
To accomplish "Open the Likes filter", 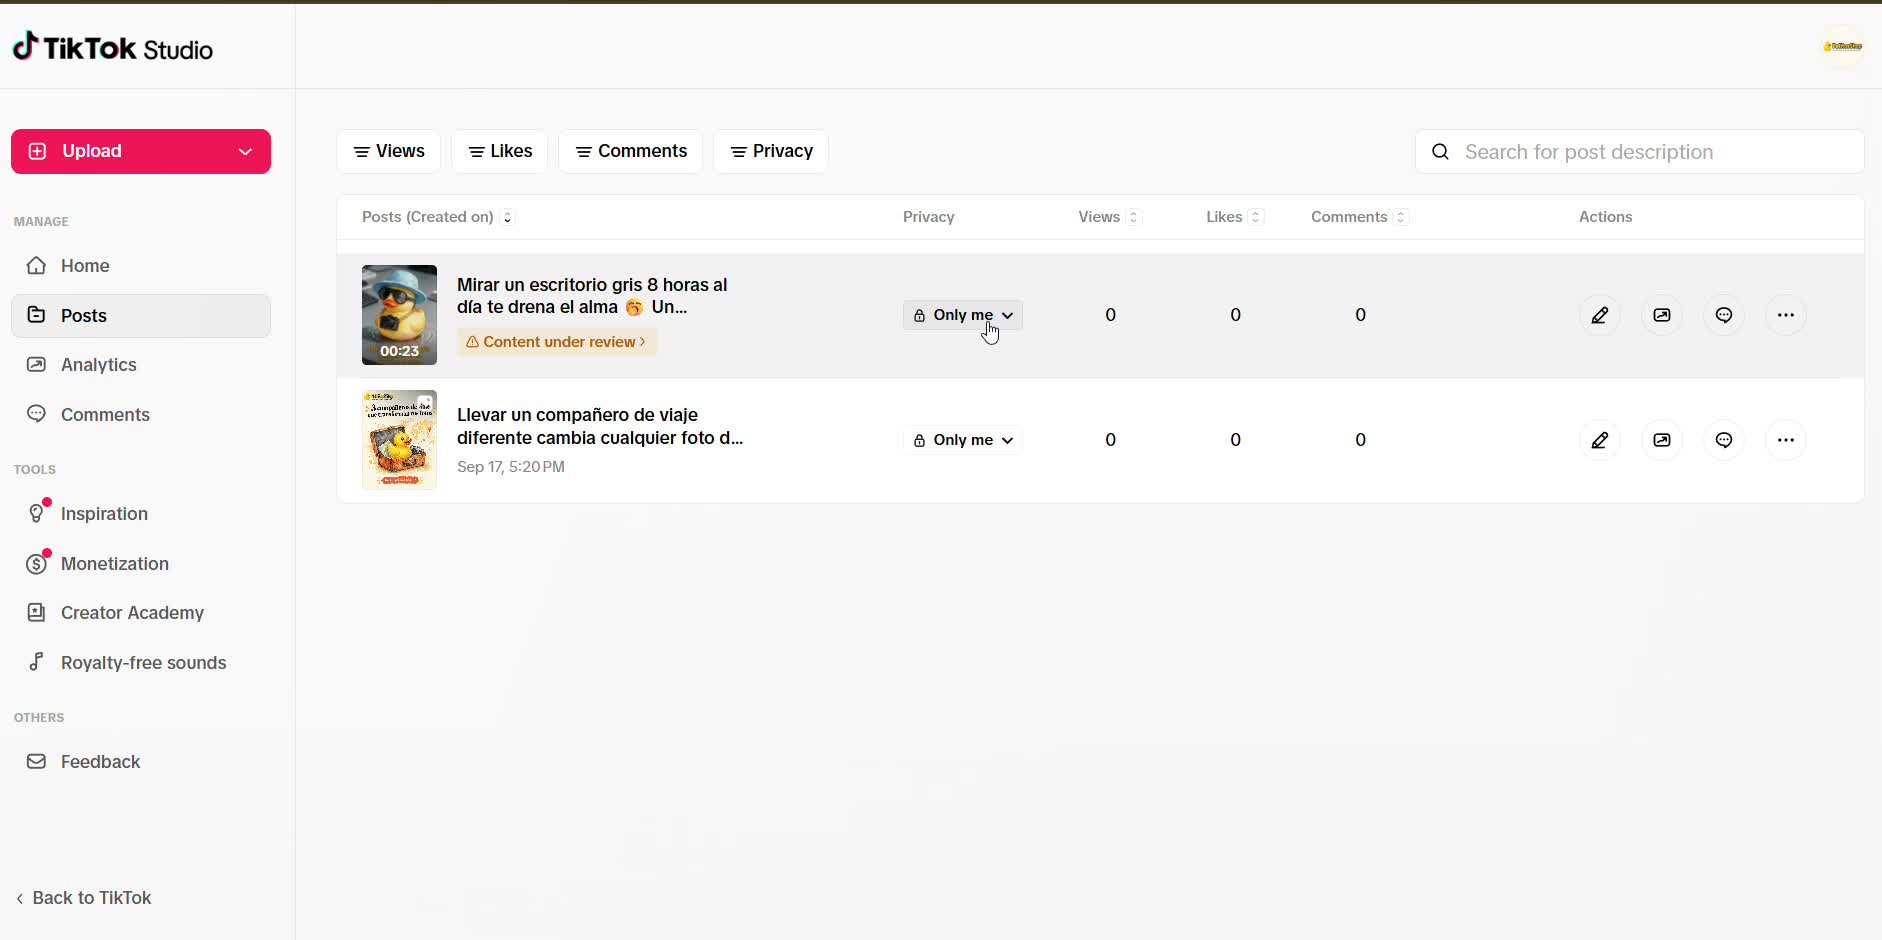I will (500, 151).
